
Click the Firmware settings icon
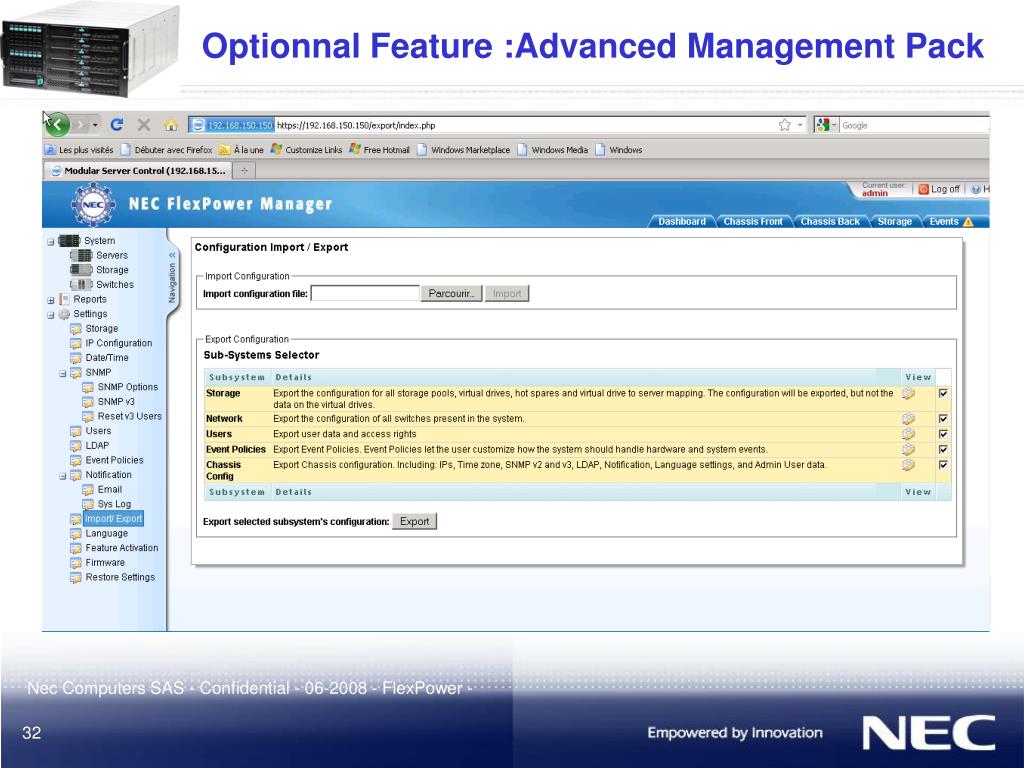(76, 563)
